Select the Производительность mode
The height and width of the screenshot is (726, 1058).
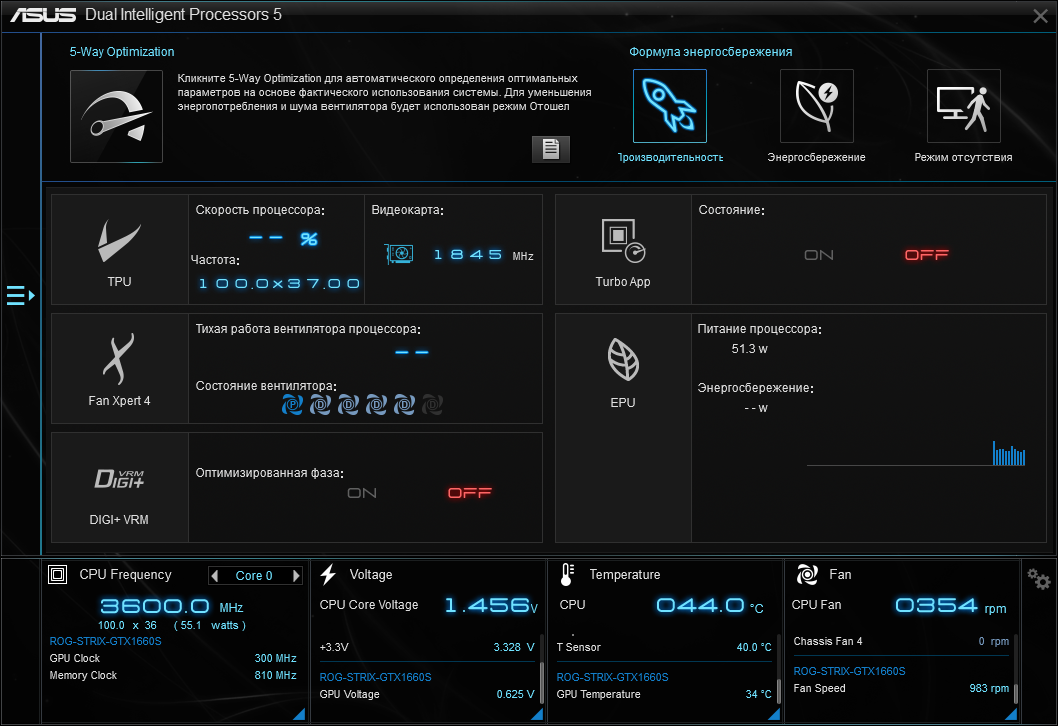(669, 105)
